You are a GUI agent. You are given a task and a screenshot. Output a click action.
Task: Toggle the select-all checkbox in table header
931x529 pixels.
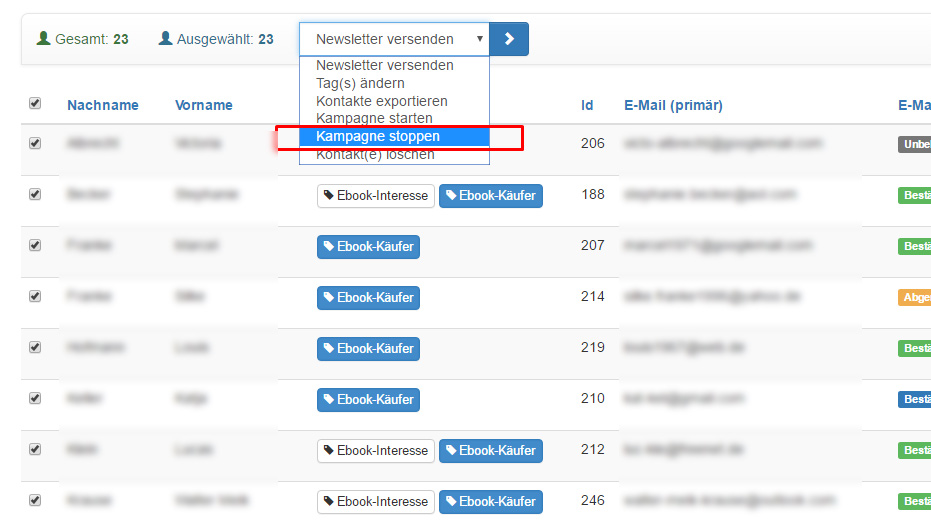pos(35,104)
